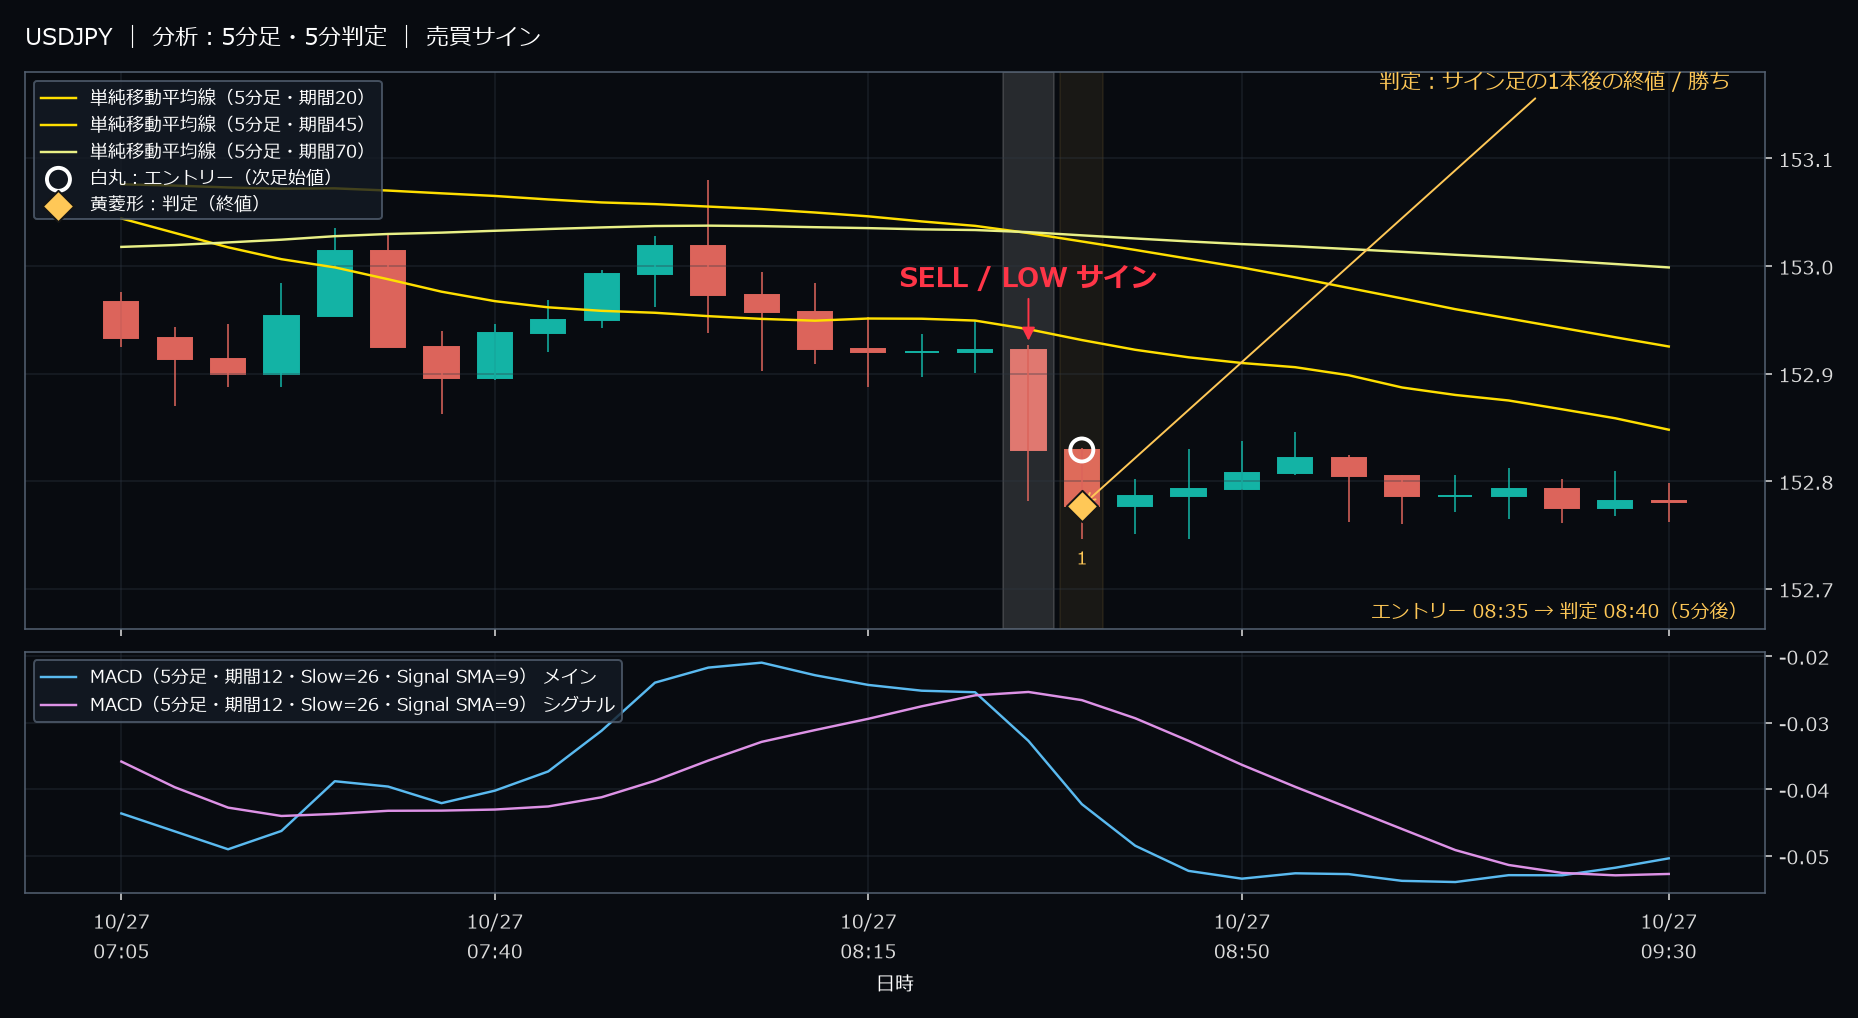Viewport: 1858px width, 1018px height.
Task: Click the header text 分析：5分足・5分判定
Action: [x=269, y=37]
